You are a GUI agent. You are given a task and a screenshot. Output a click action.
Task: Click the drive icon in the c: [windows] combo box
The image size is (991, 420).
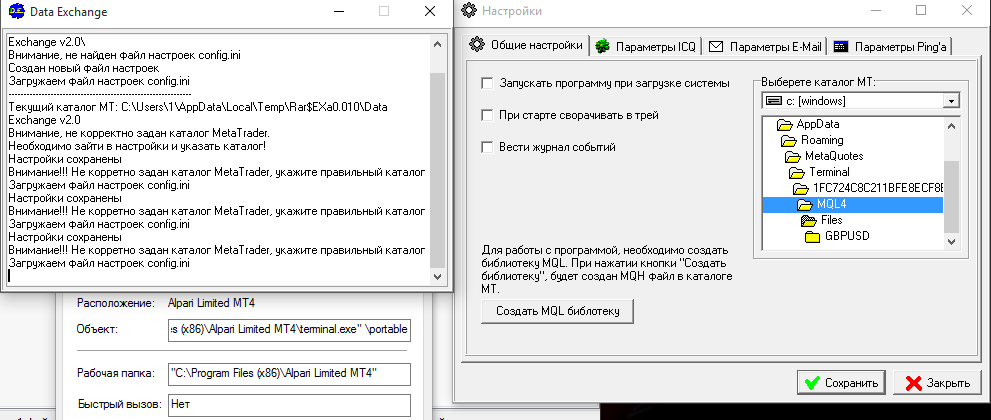pyautogui.click(x=772, y=100)
